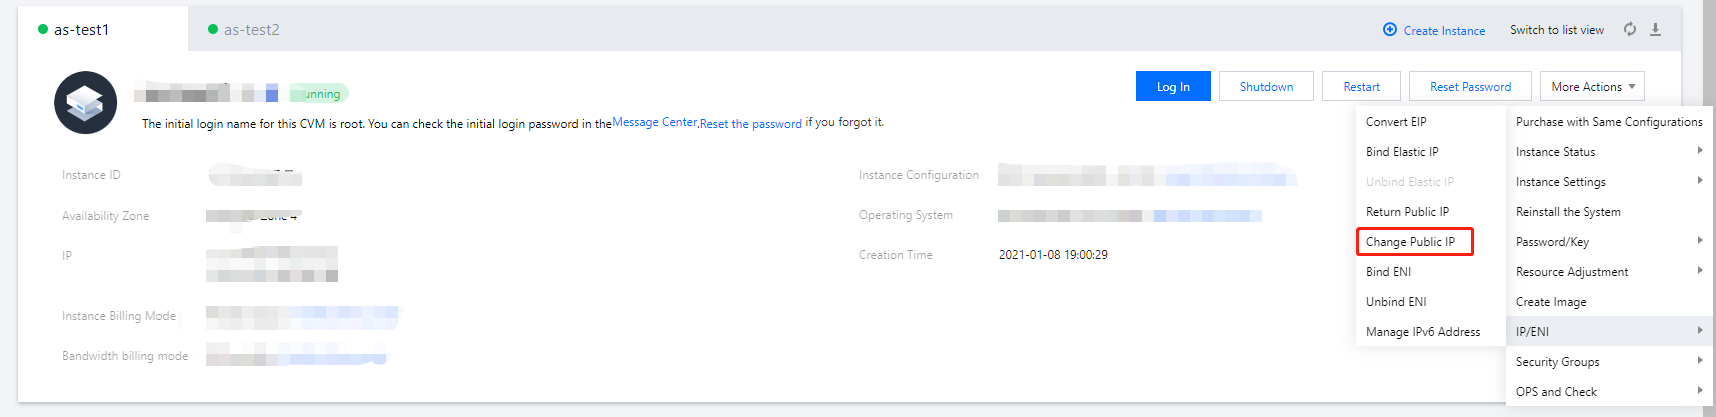Image resolution: width=1716 pixels, height=417 pixels.
Task: Select Manage IPv6 Address
Action: coord(1423,332)
